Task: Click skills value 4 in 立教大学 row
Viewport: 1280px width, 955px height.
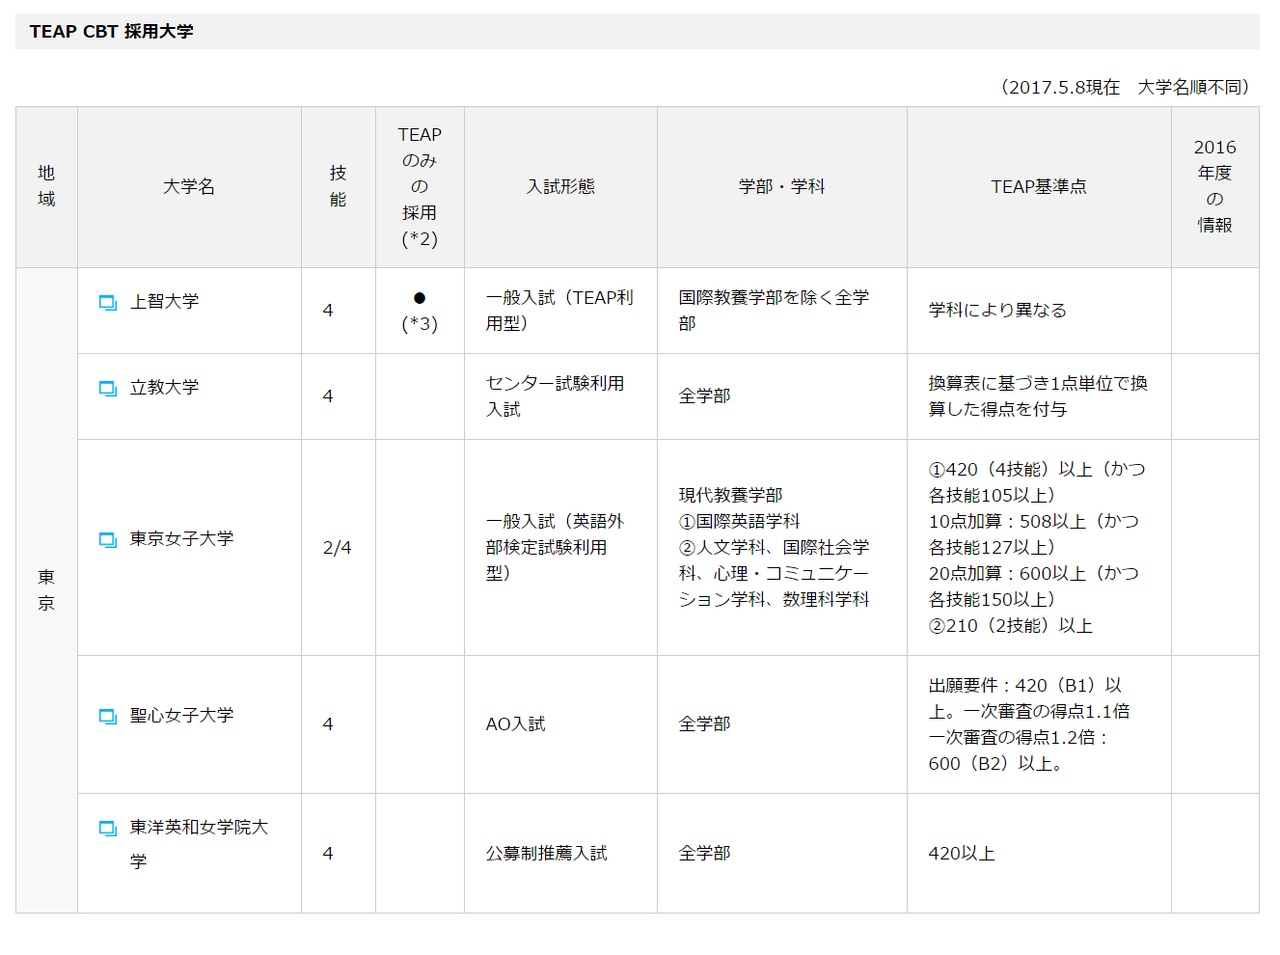Action: pos(338,397)
